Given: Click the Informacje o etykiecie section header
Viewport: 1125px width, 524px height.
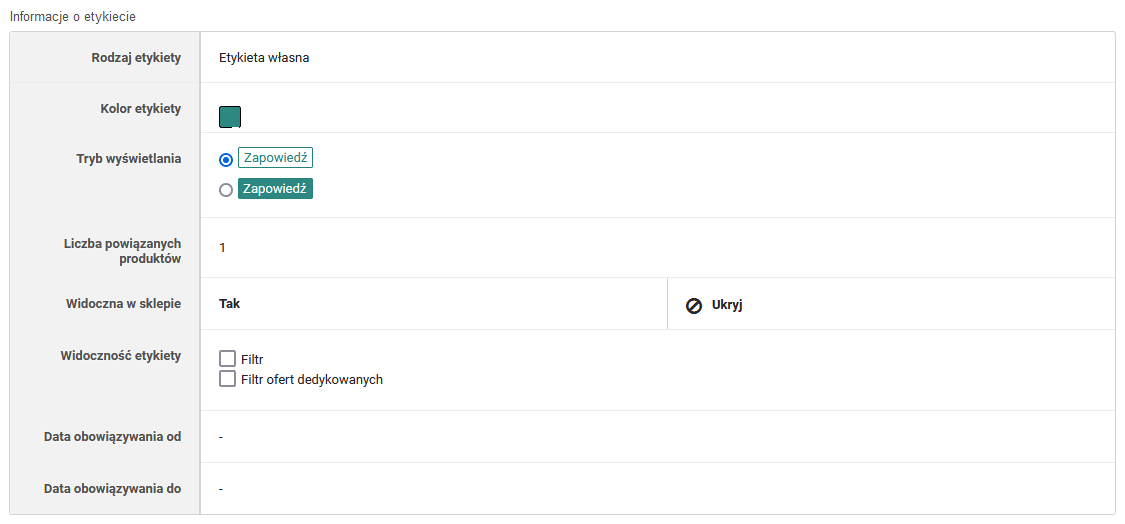Looking at the screenshot, I should coord(73,17).
